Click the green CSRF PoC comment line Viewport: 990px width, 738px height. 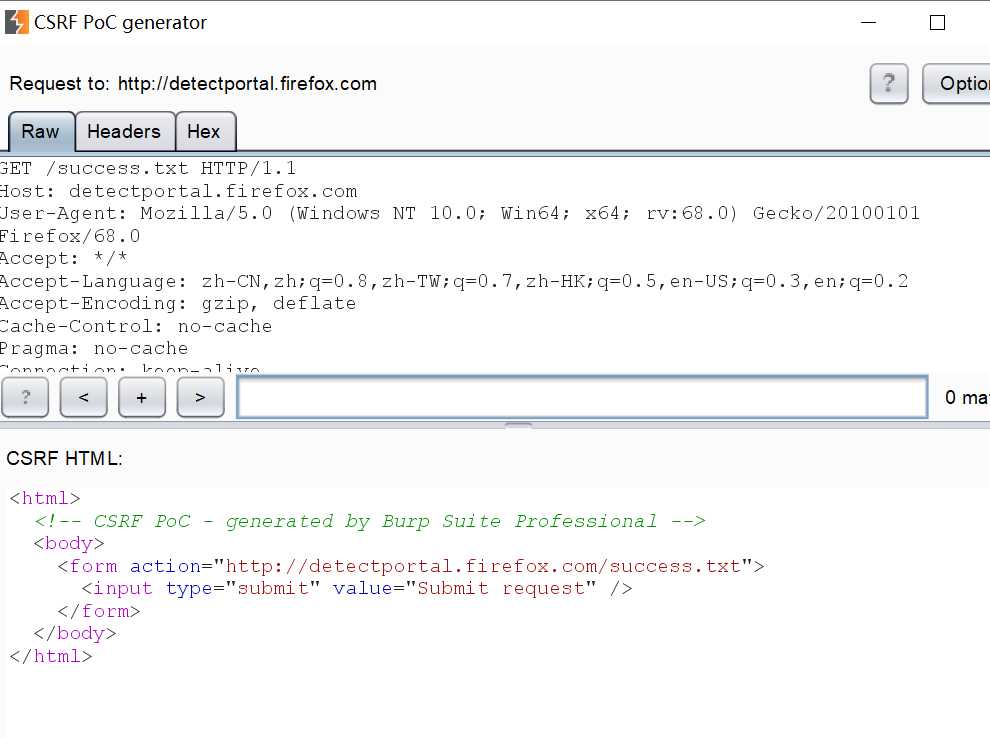pos(370,521)
